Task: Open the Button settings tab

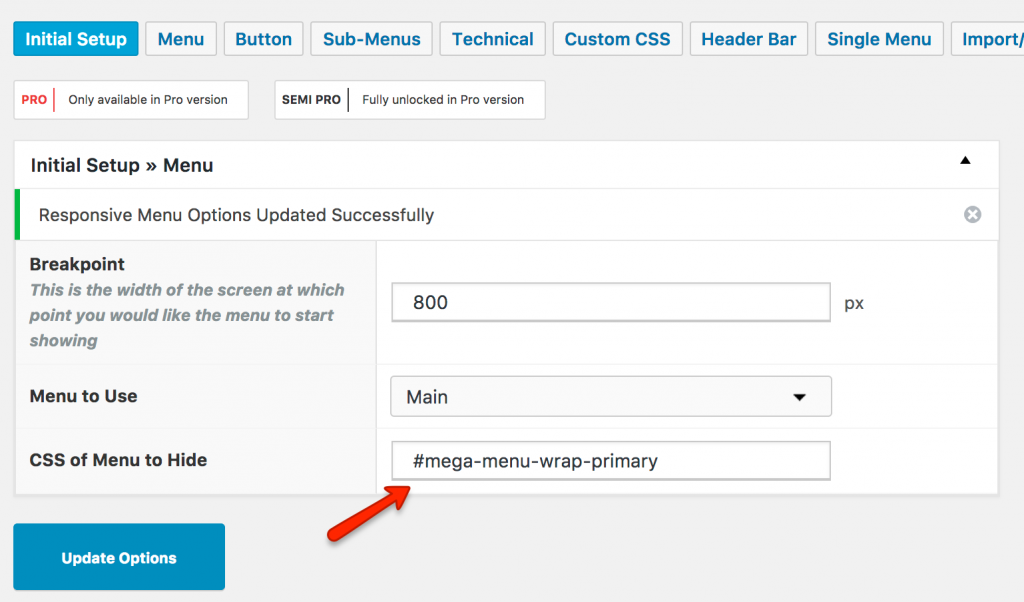Action: click(263, 38)
